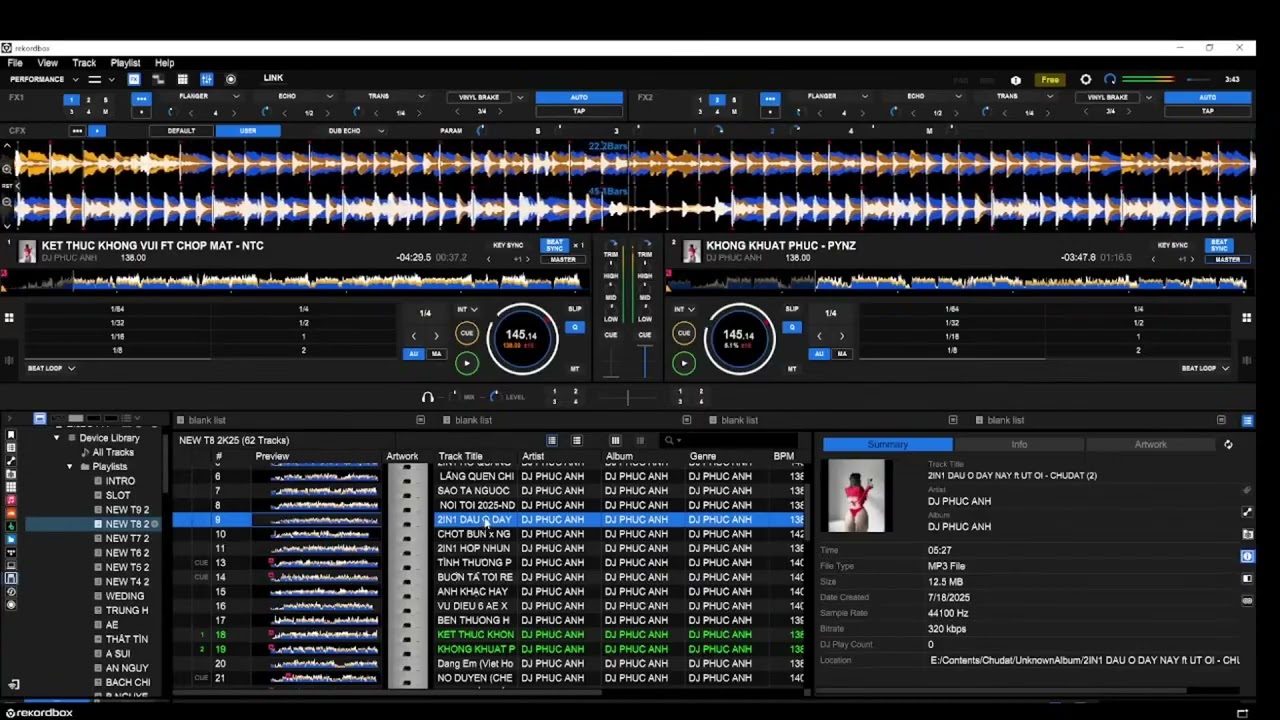This screenshot has height=720, width=1280.
Task: Switch to the Info tab
Action: point(1019,444)
